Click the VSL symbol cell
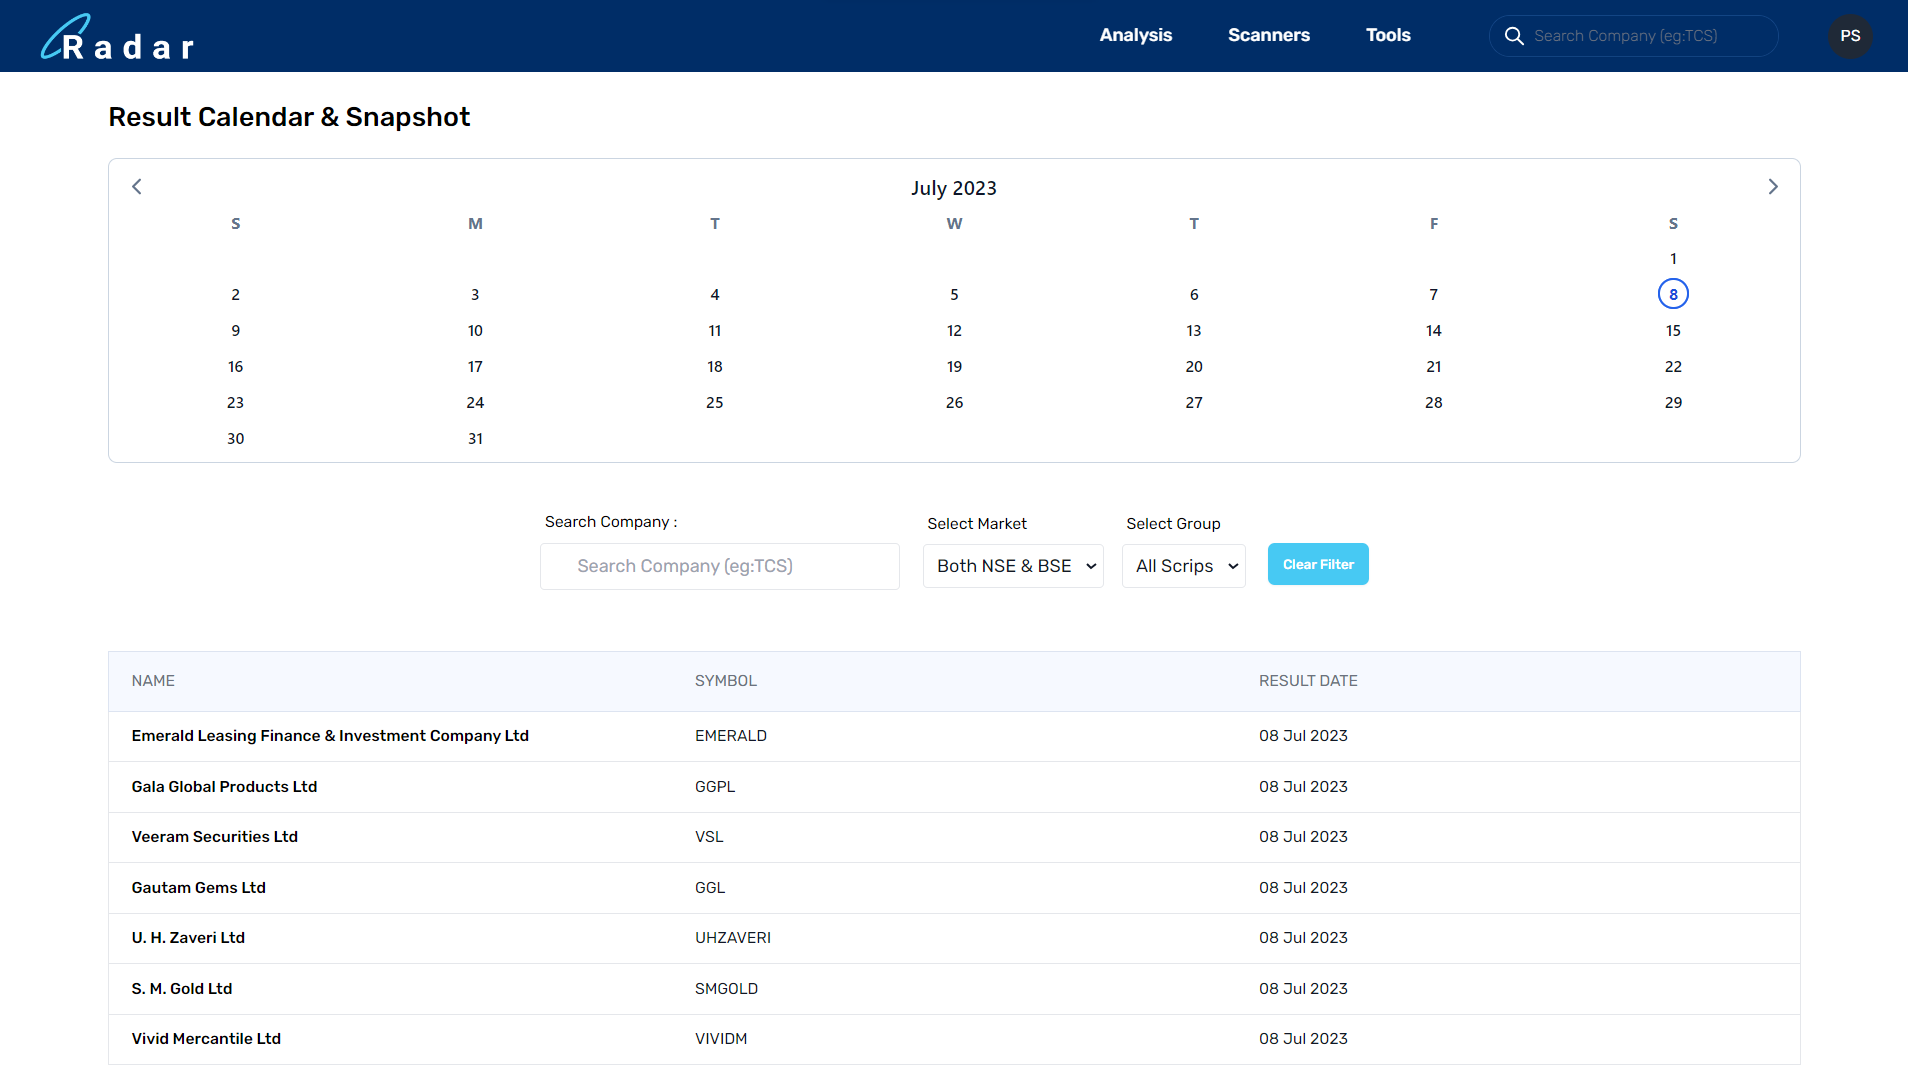This screenshot has width=1908, height=1078. (x=709, y=837)
